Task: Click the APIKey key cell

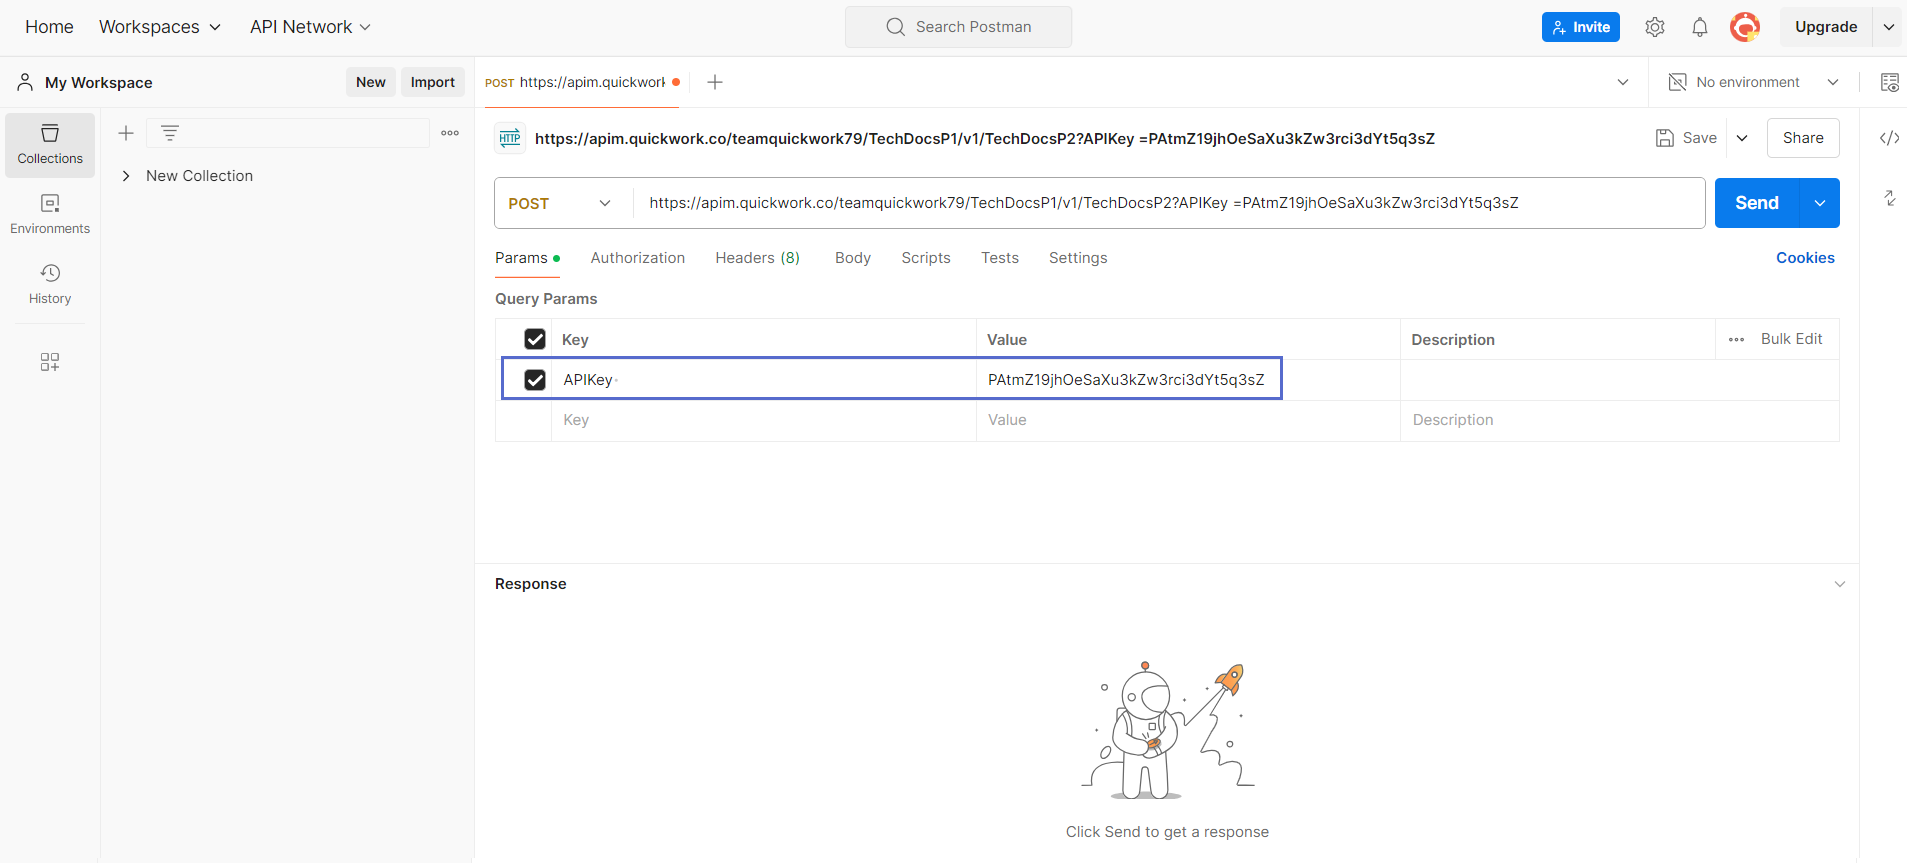Action: click(x=764, y=380)
